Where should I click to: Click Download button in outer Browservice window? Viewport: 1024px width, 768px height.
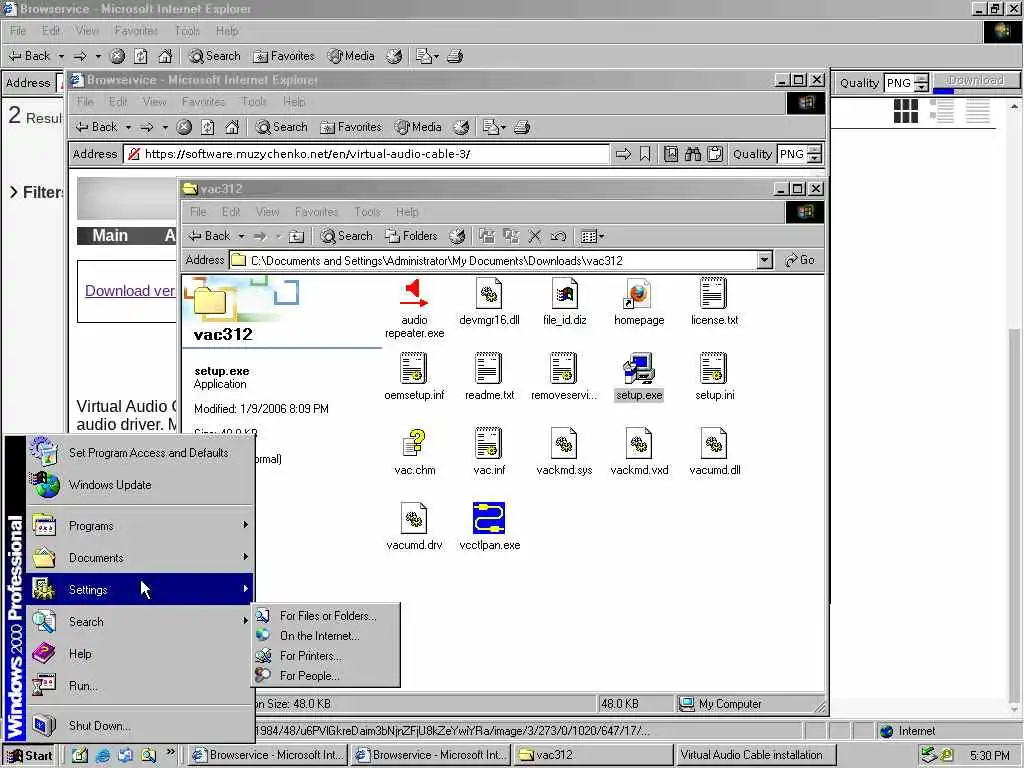pyautogui.click(x=976, y=80)
